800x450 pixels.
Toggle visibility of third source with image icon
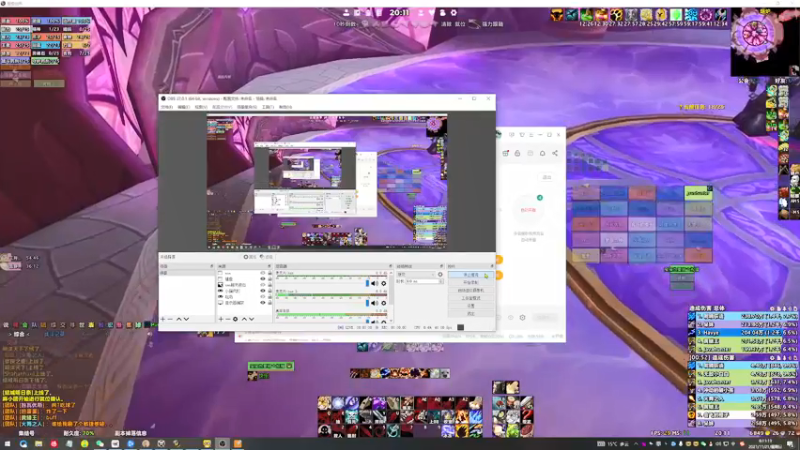(263, 285)
